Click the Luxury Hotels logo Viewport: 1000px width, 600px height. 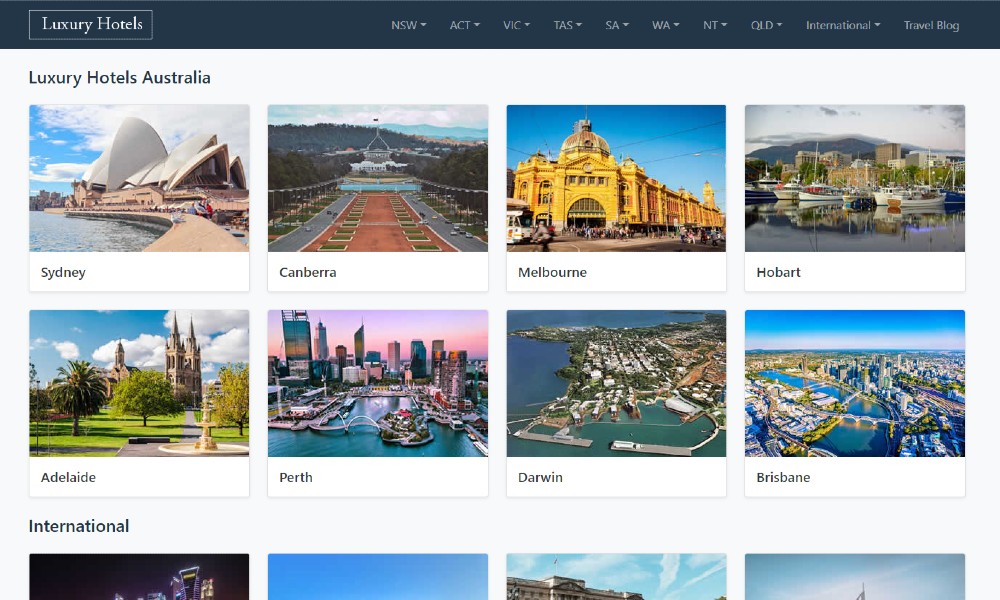point(91,25)
